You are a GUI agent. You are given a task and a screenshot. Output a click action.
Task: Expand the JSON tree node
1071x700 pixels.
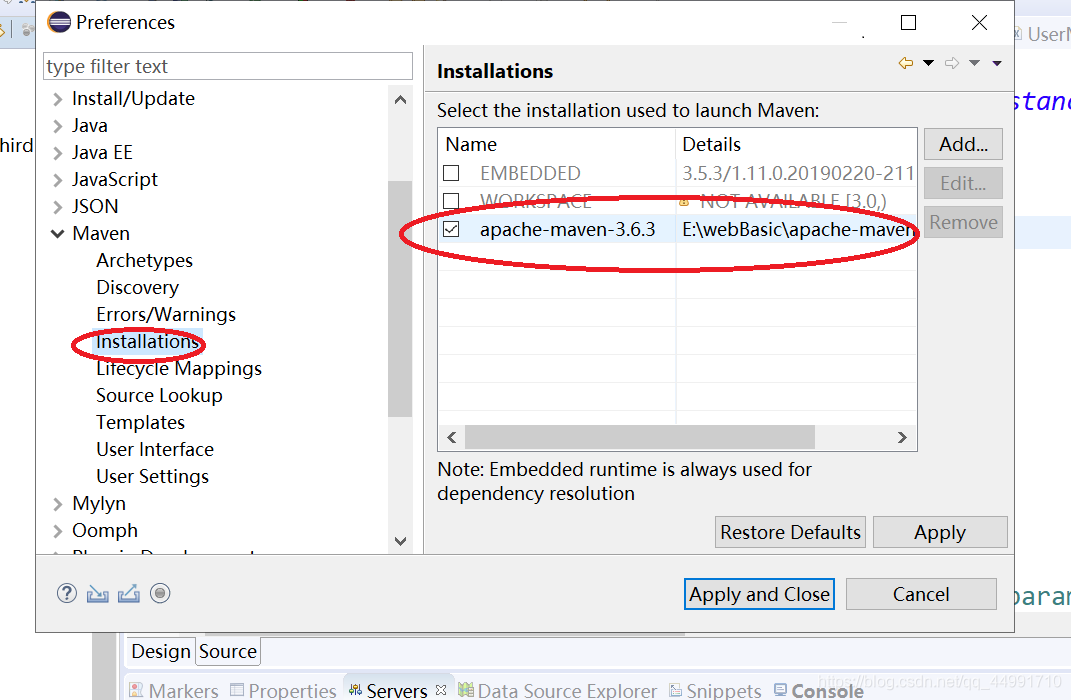click(x=58, y=207)
